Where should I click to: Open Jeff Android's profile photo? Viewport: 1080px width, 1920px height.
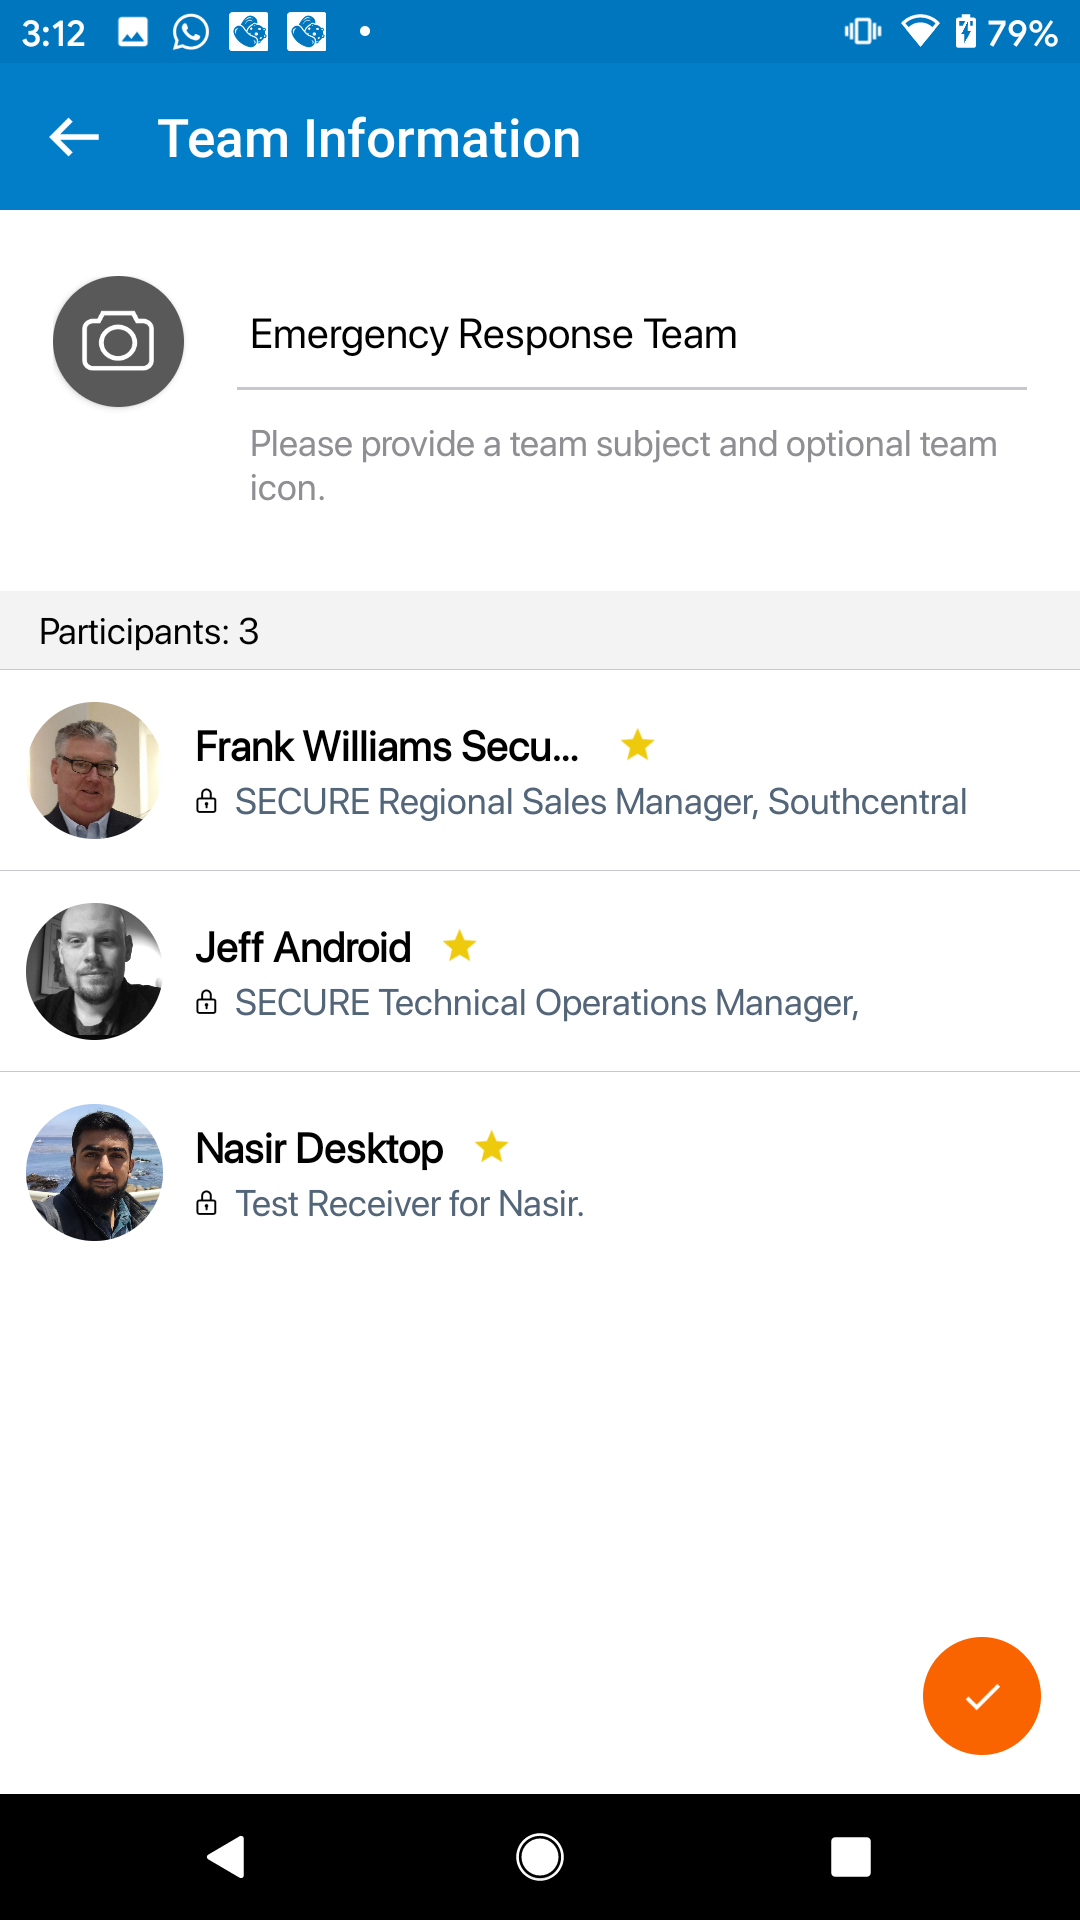(x=94, y=971)
